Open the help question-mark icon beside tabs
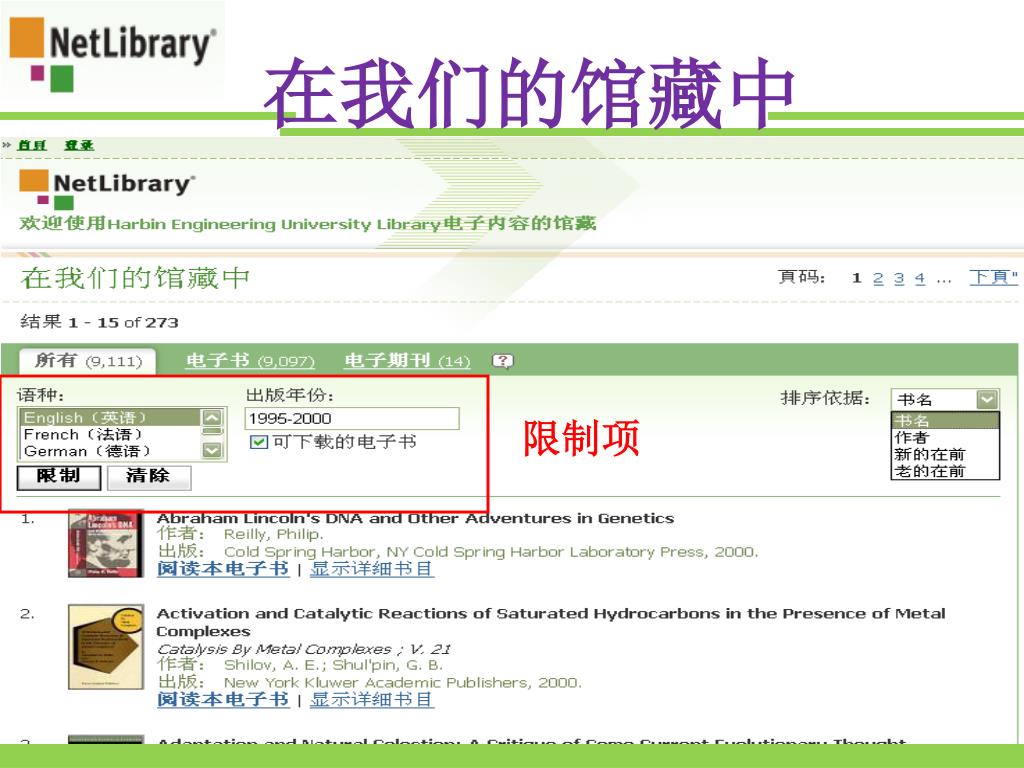Screen dimensions: 1024x768 point(502,360)
